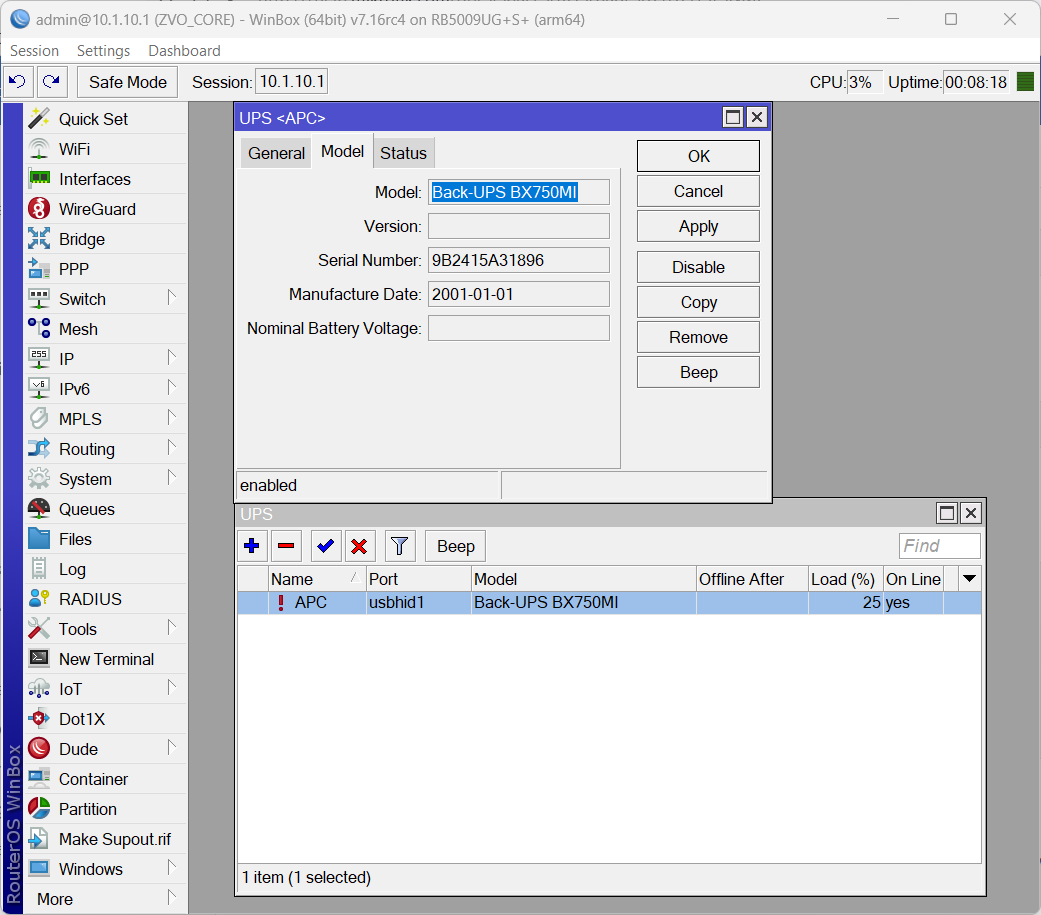Select the Model tab

[342, 151]
